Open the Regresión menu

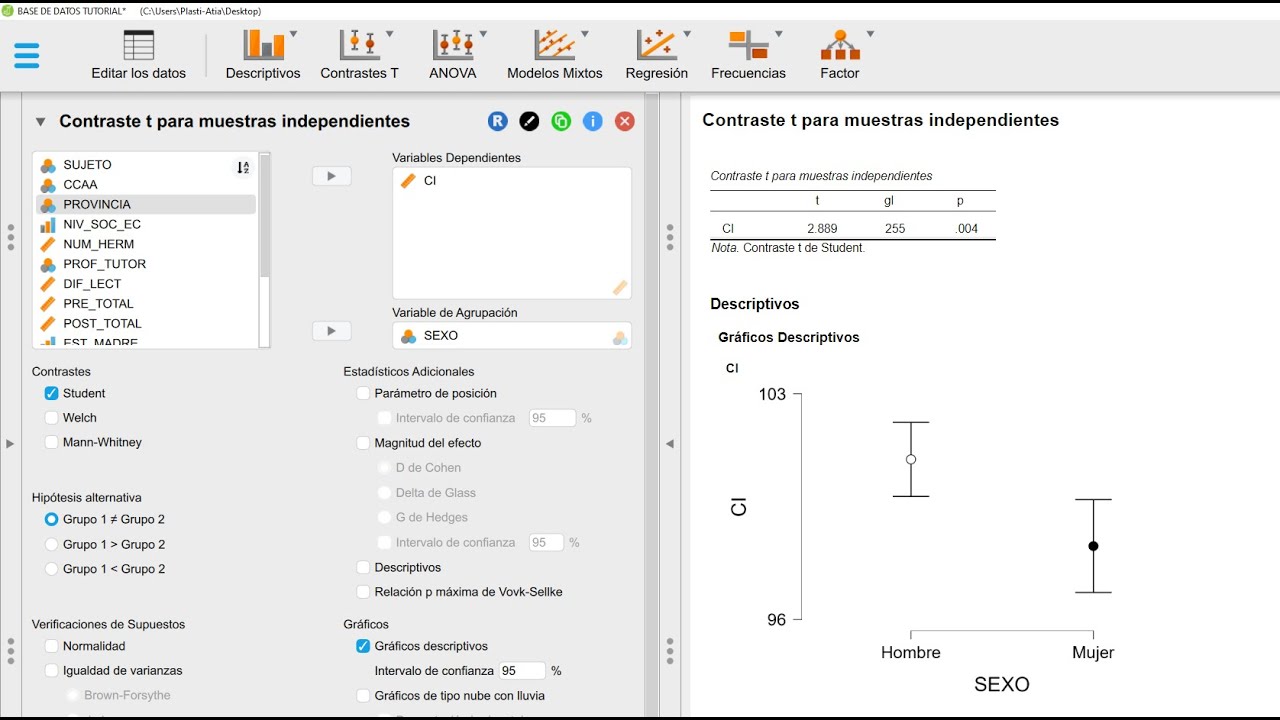(x=657, y=55)
